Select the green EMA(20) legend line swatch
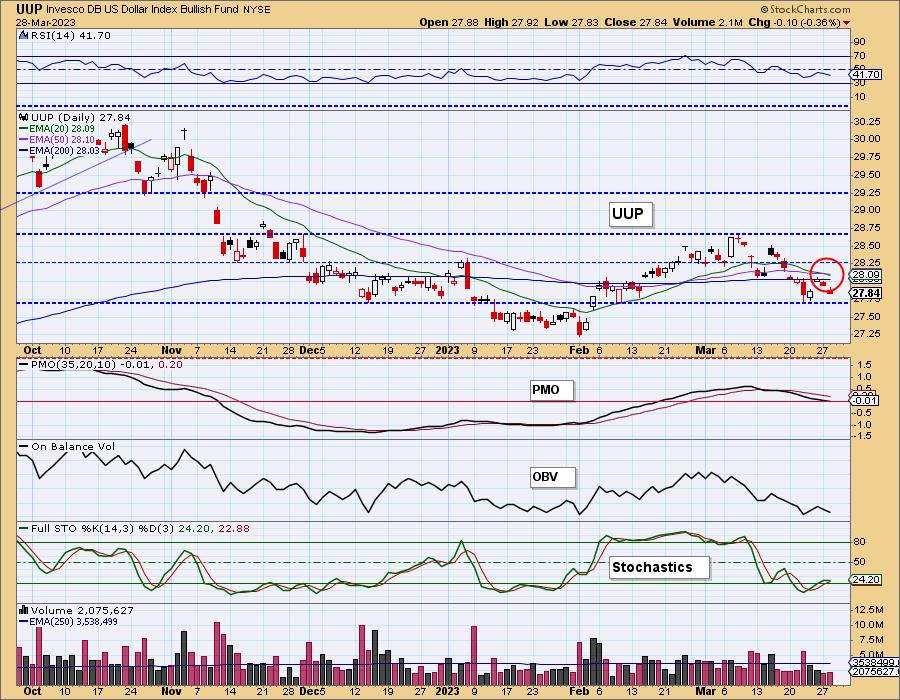900x700 pixels. [x=24, y=129]
